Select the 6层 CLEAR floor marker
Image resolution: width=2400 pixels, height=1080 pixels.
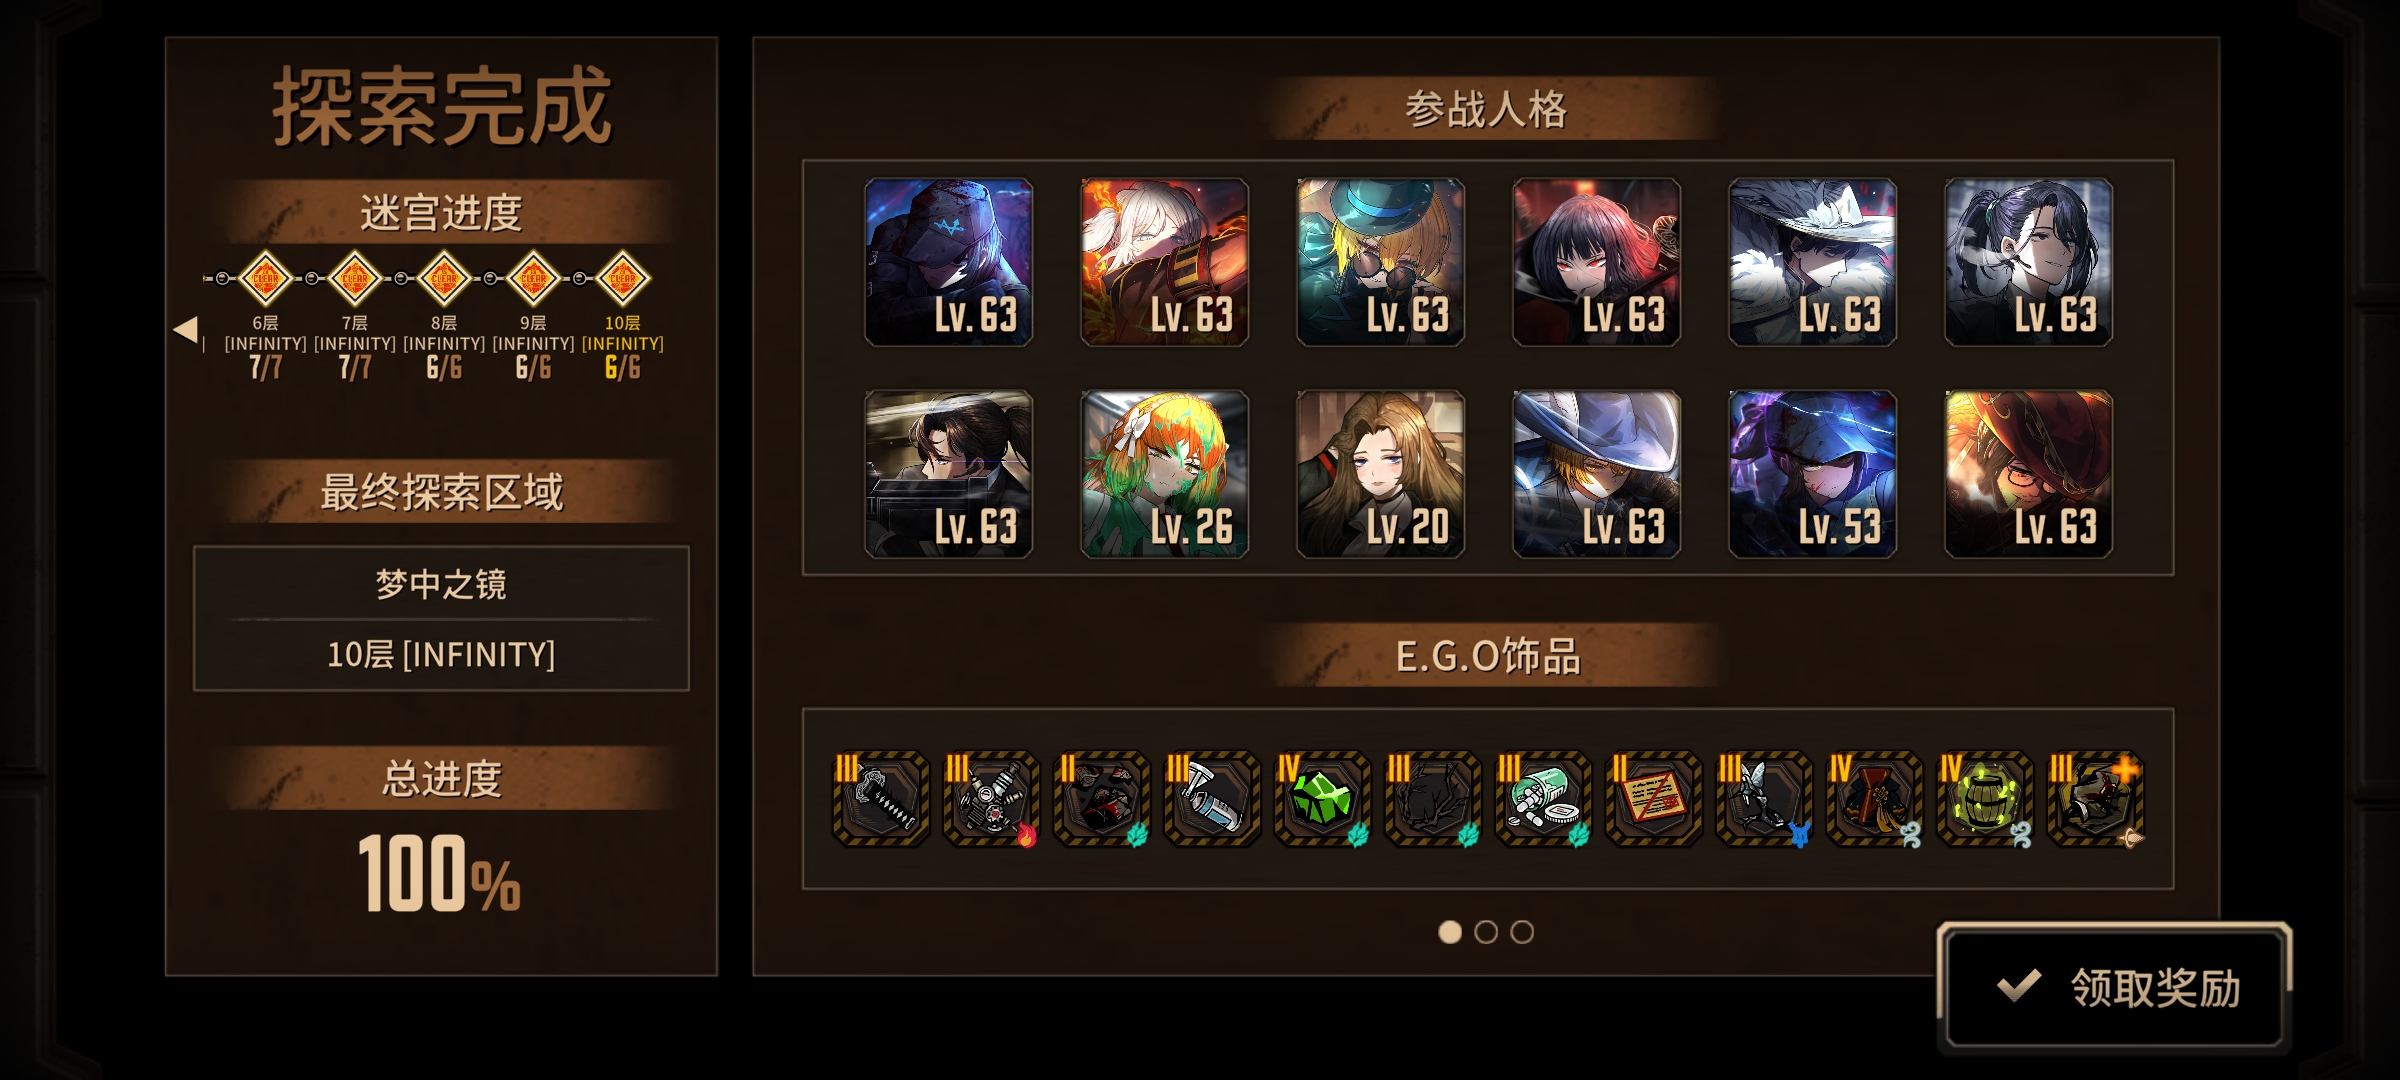point(266,278)
